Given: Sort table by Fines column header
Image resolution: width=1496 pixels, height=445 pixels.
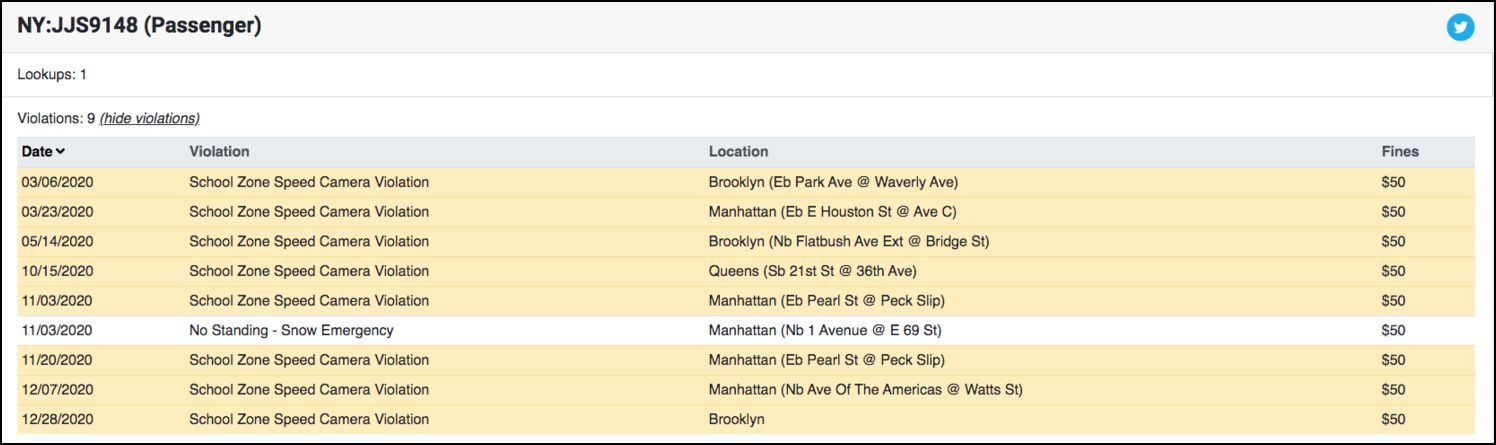Looking at the screenshot, I should (1400, 152).
